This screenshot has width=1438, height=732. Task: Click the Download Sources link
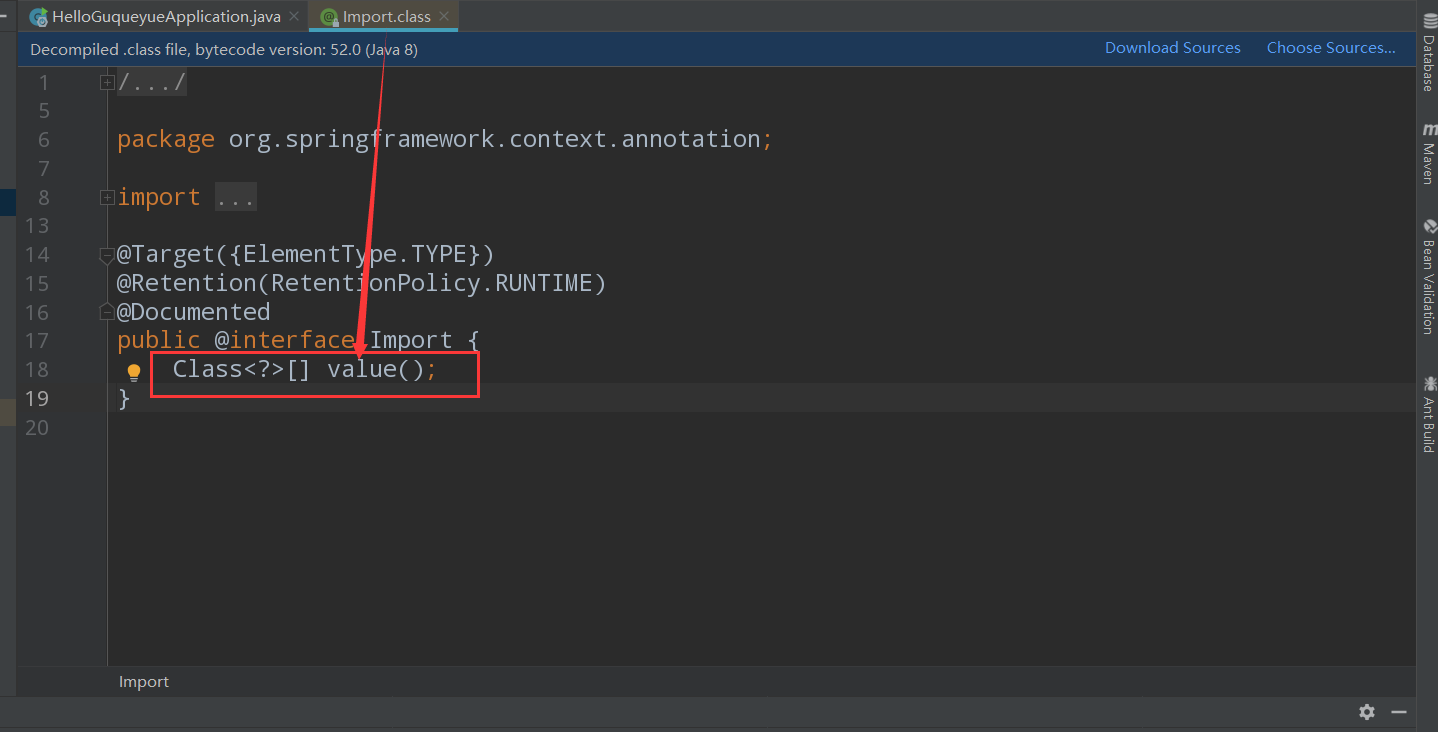(x=1172, y=47)
